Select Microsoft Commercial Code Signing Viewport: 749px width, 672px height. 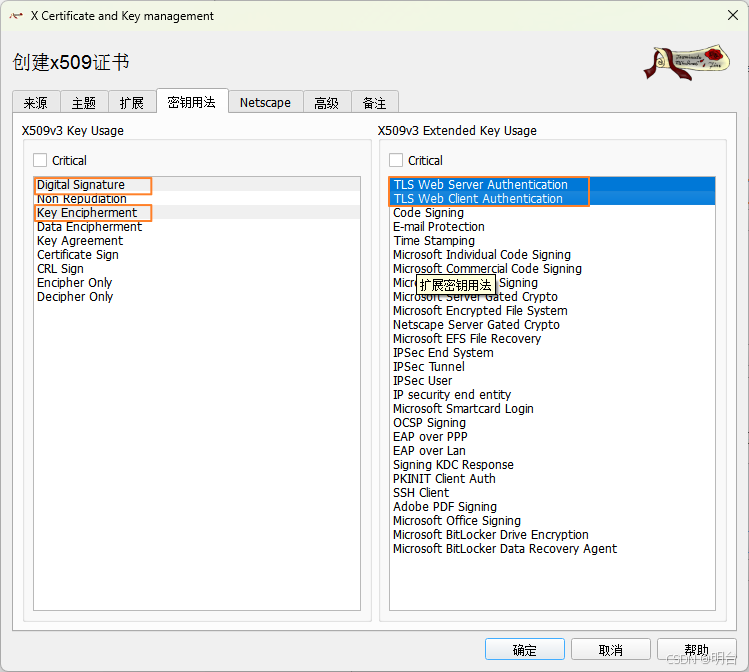(x=552, y=268)
